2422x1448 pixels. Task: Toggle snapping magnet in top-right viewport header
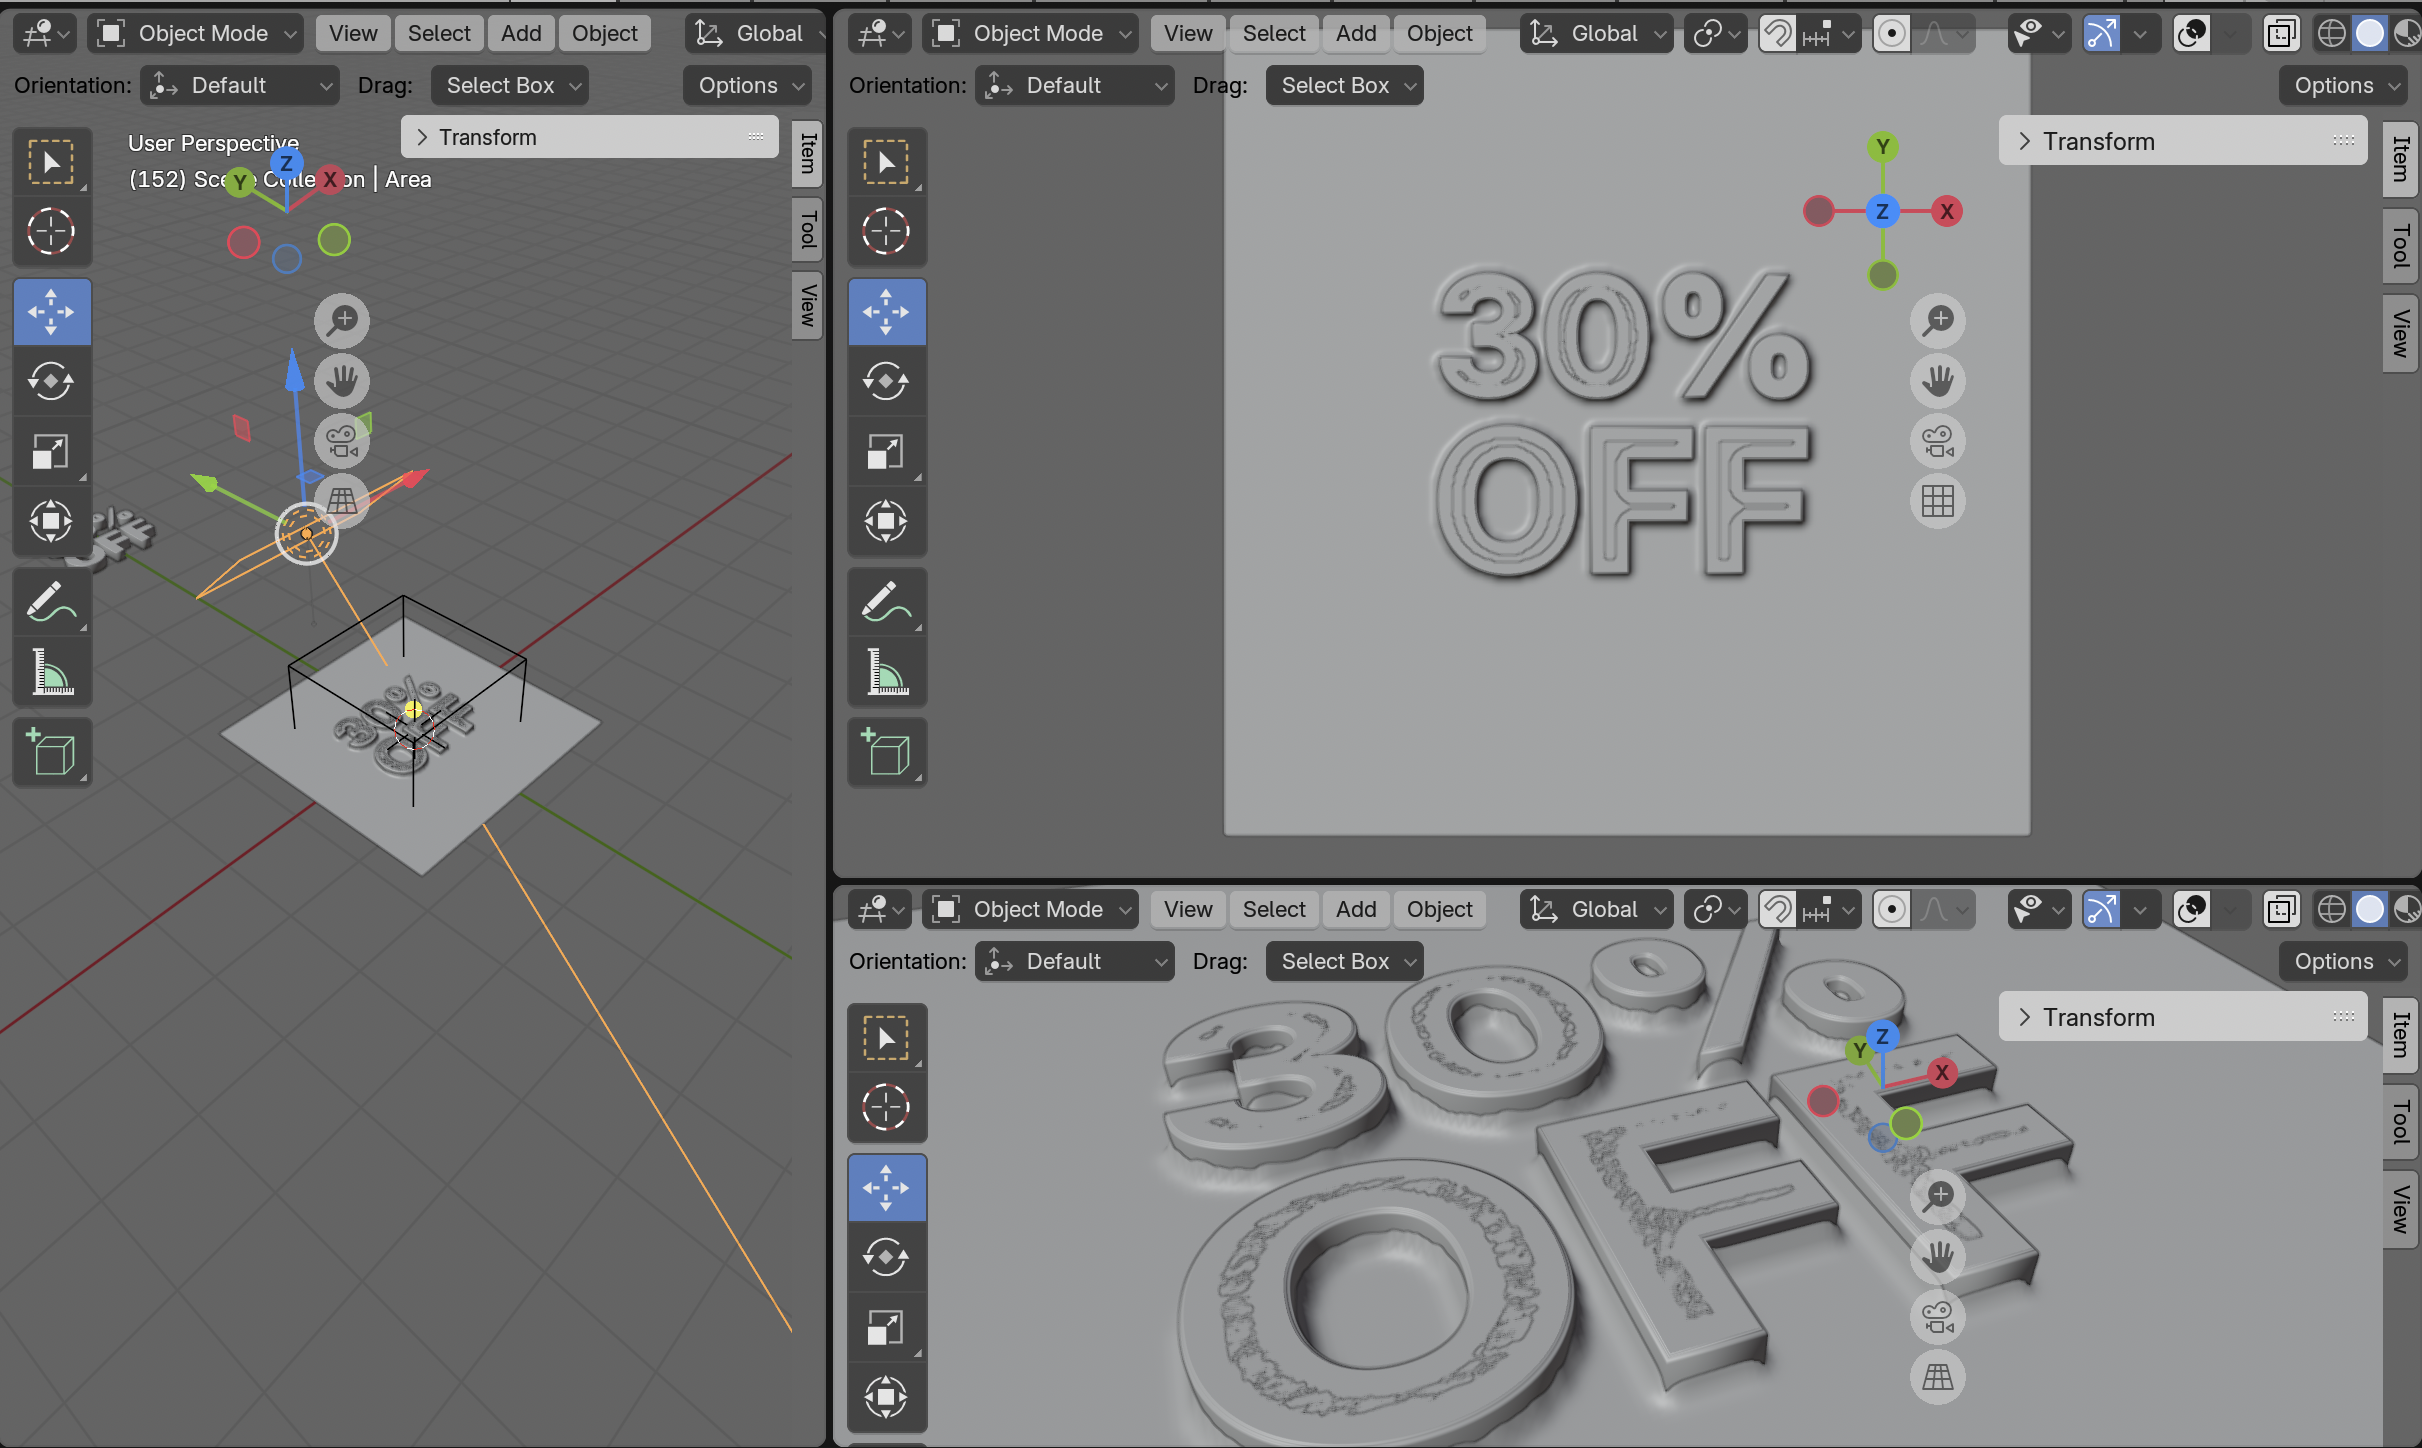tap(1777, 34)
